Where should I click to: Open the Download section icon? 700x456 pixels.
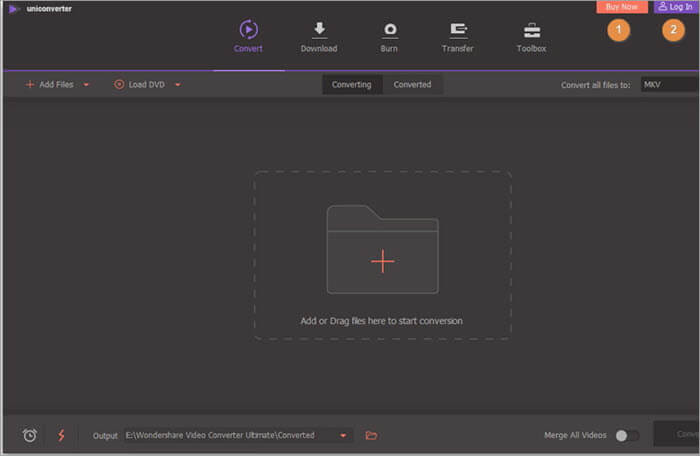point(319,30)
